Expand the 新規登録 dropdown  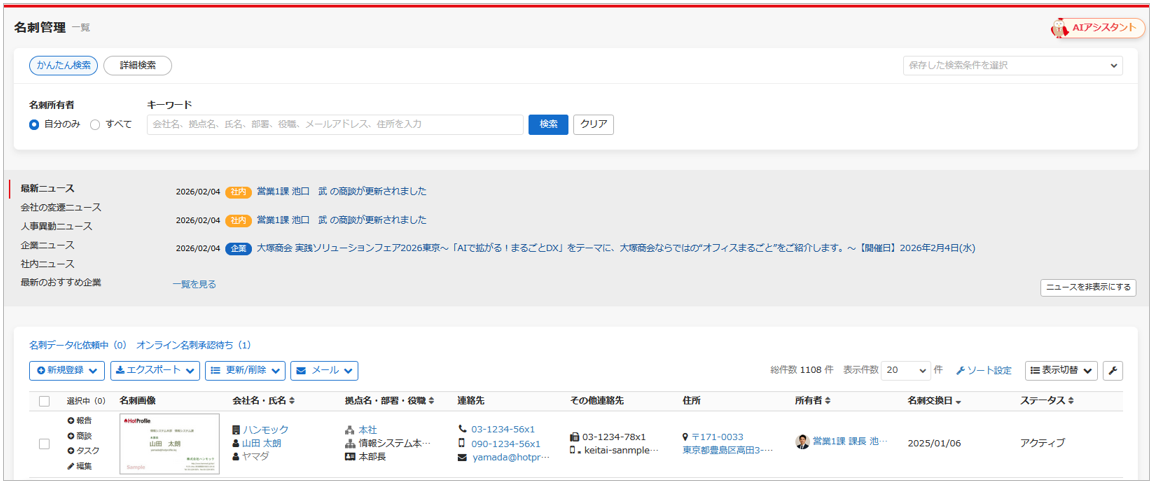(67, 370)
